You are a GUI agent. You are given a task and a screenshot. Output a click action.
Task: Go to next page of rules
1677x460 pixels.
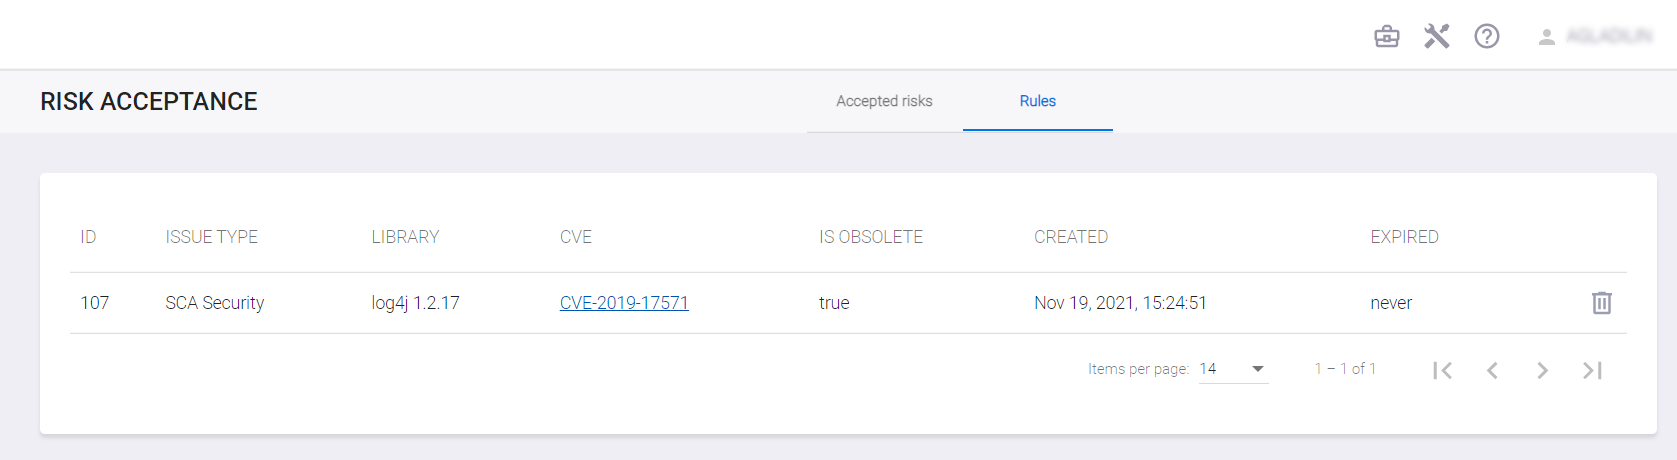click(1542, 370)
